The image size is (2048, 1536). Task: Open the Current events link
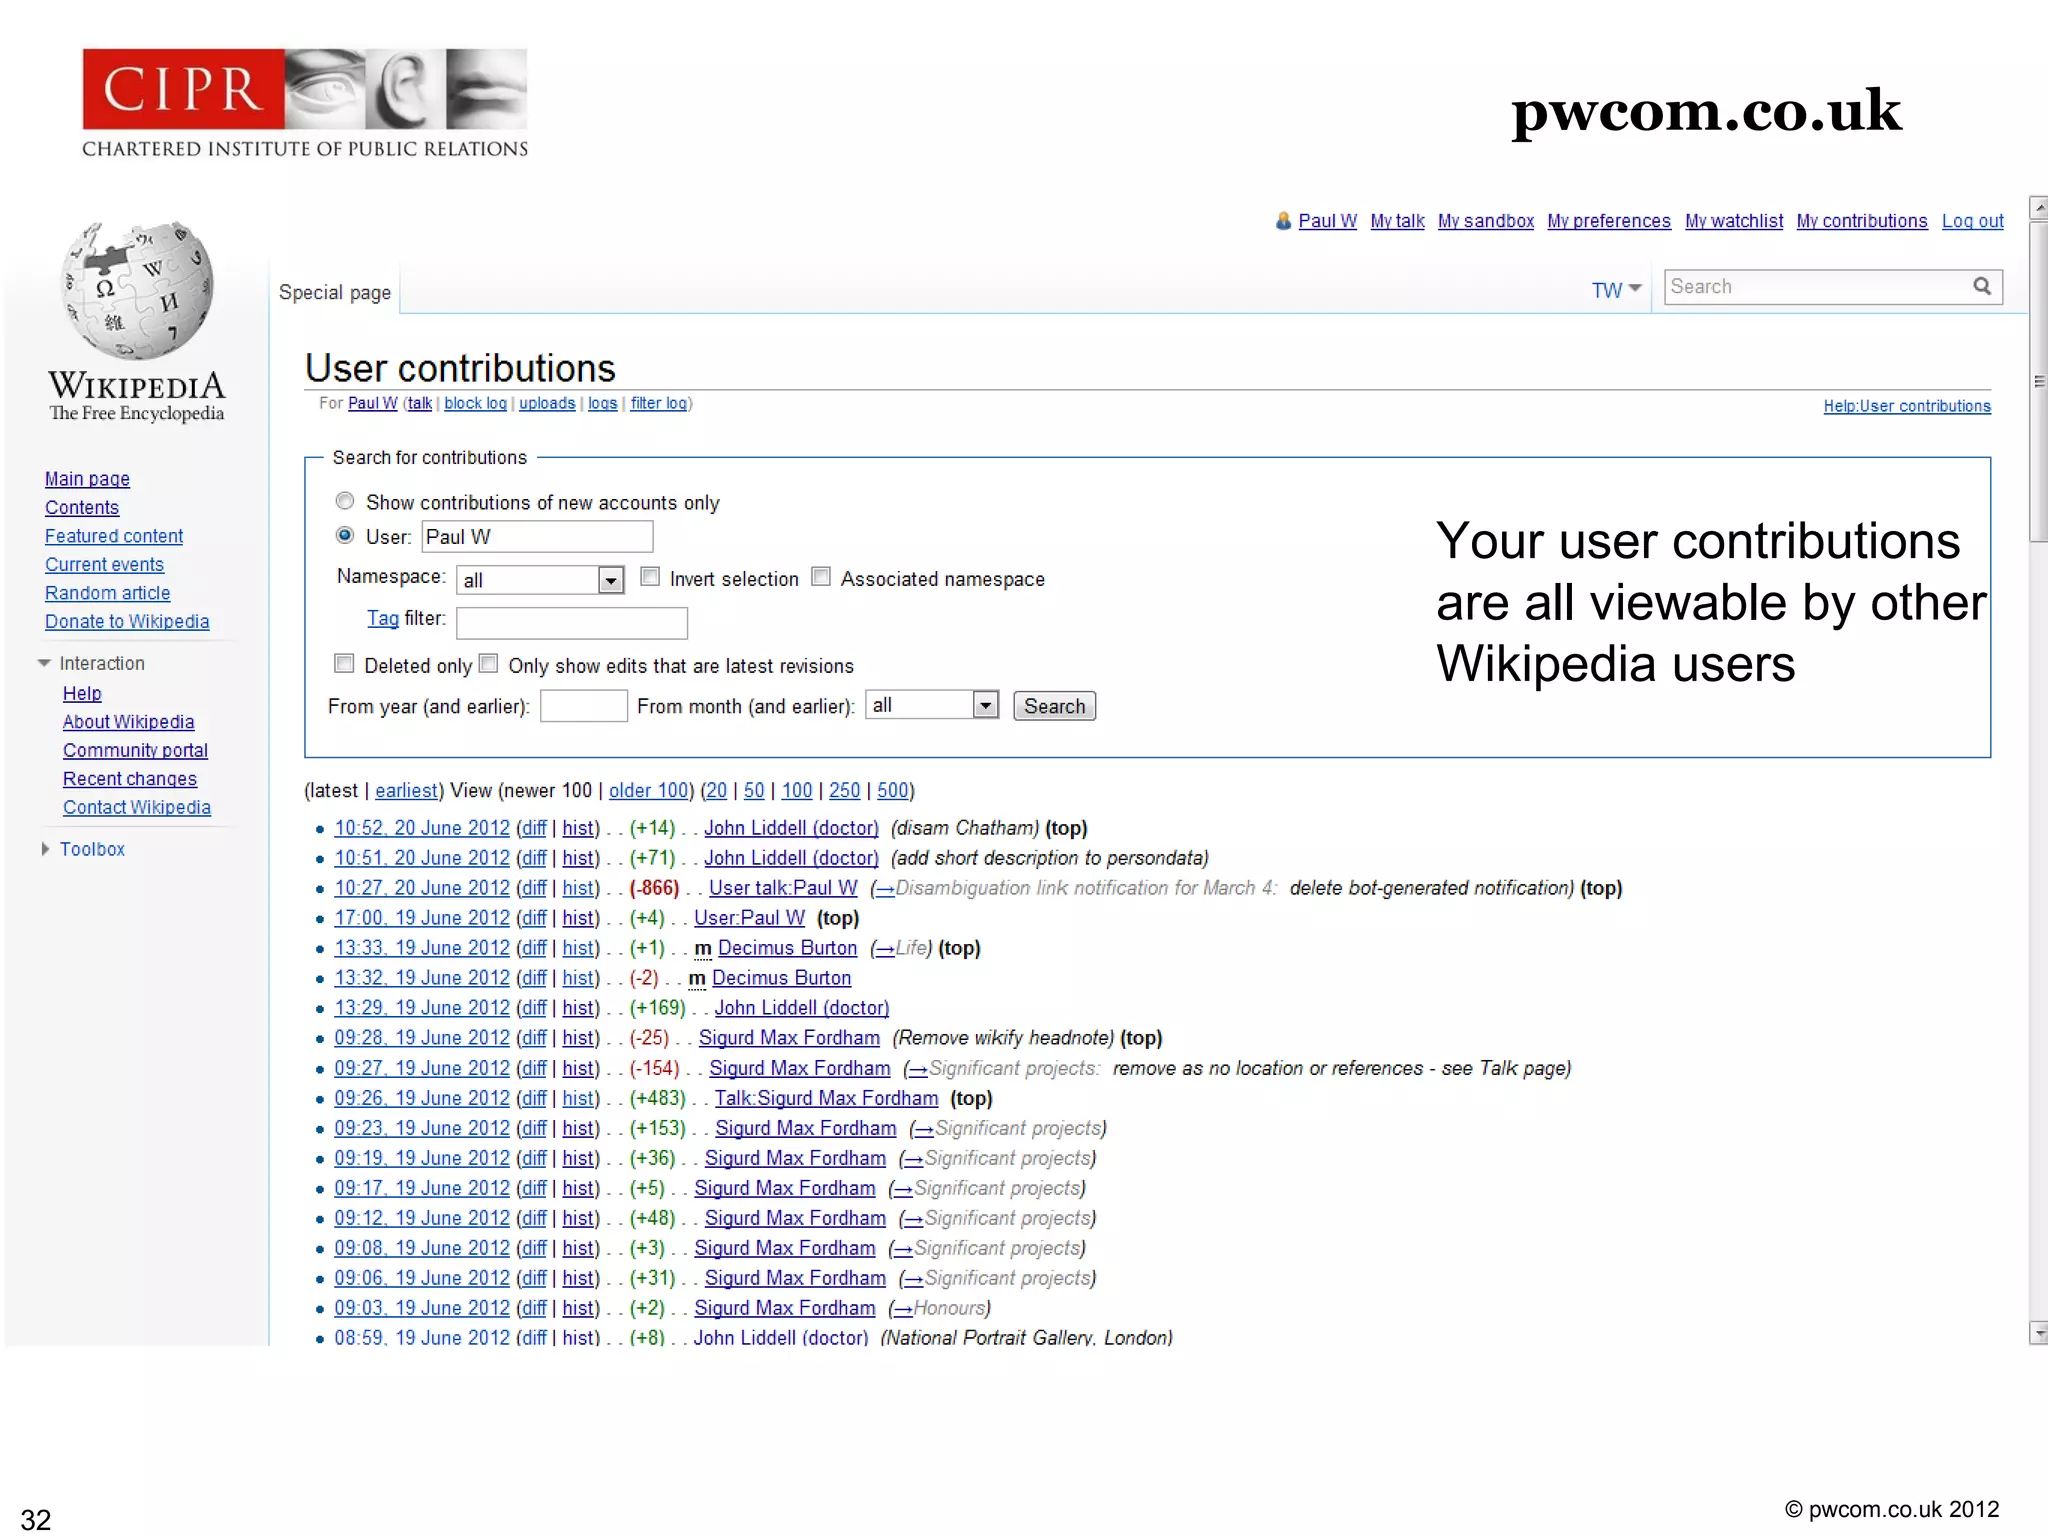click(104, 564)
